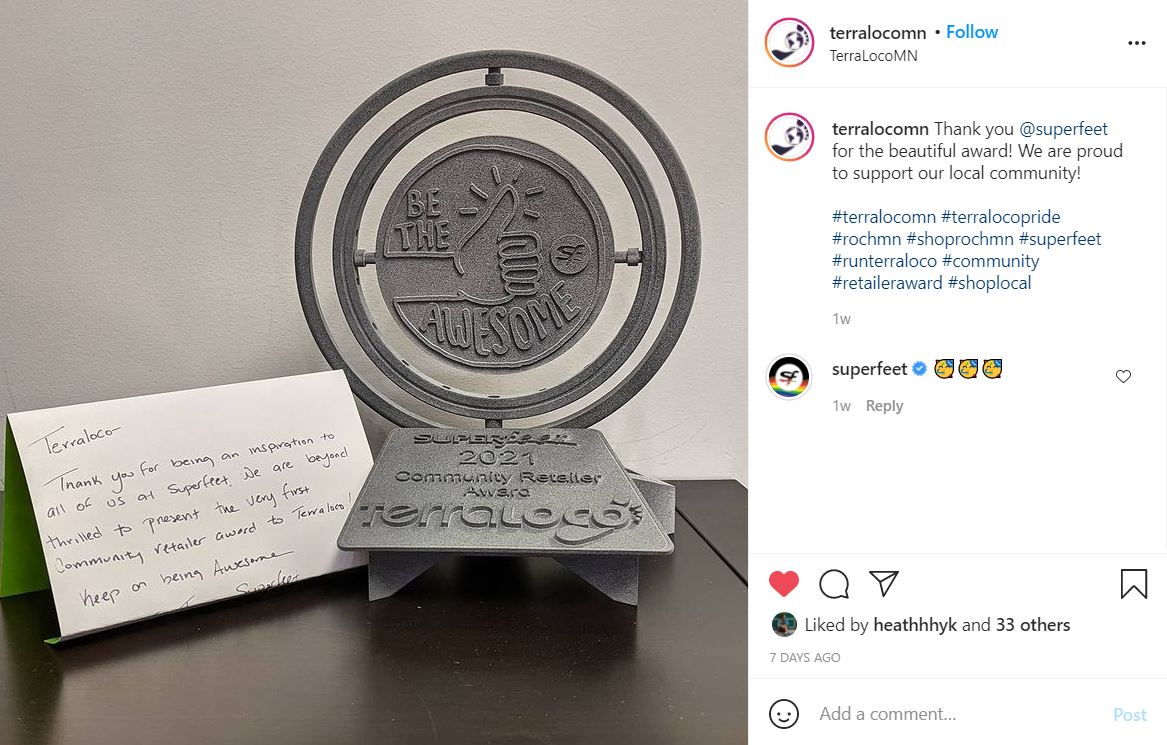Screen dimensions: 1167x745
Task: Follow the terralocomn account
Action: 971,32
